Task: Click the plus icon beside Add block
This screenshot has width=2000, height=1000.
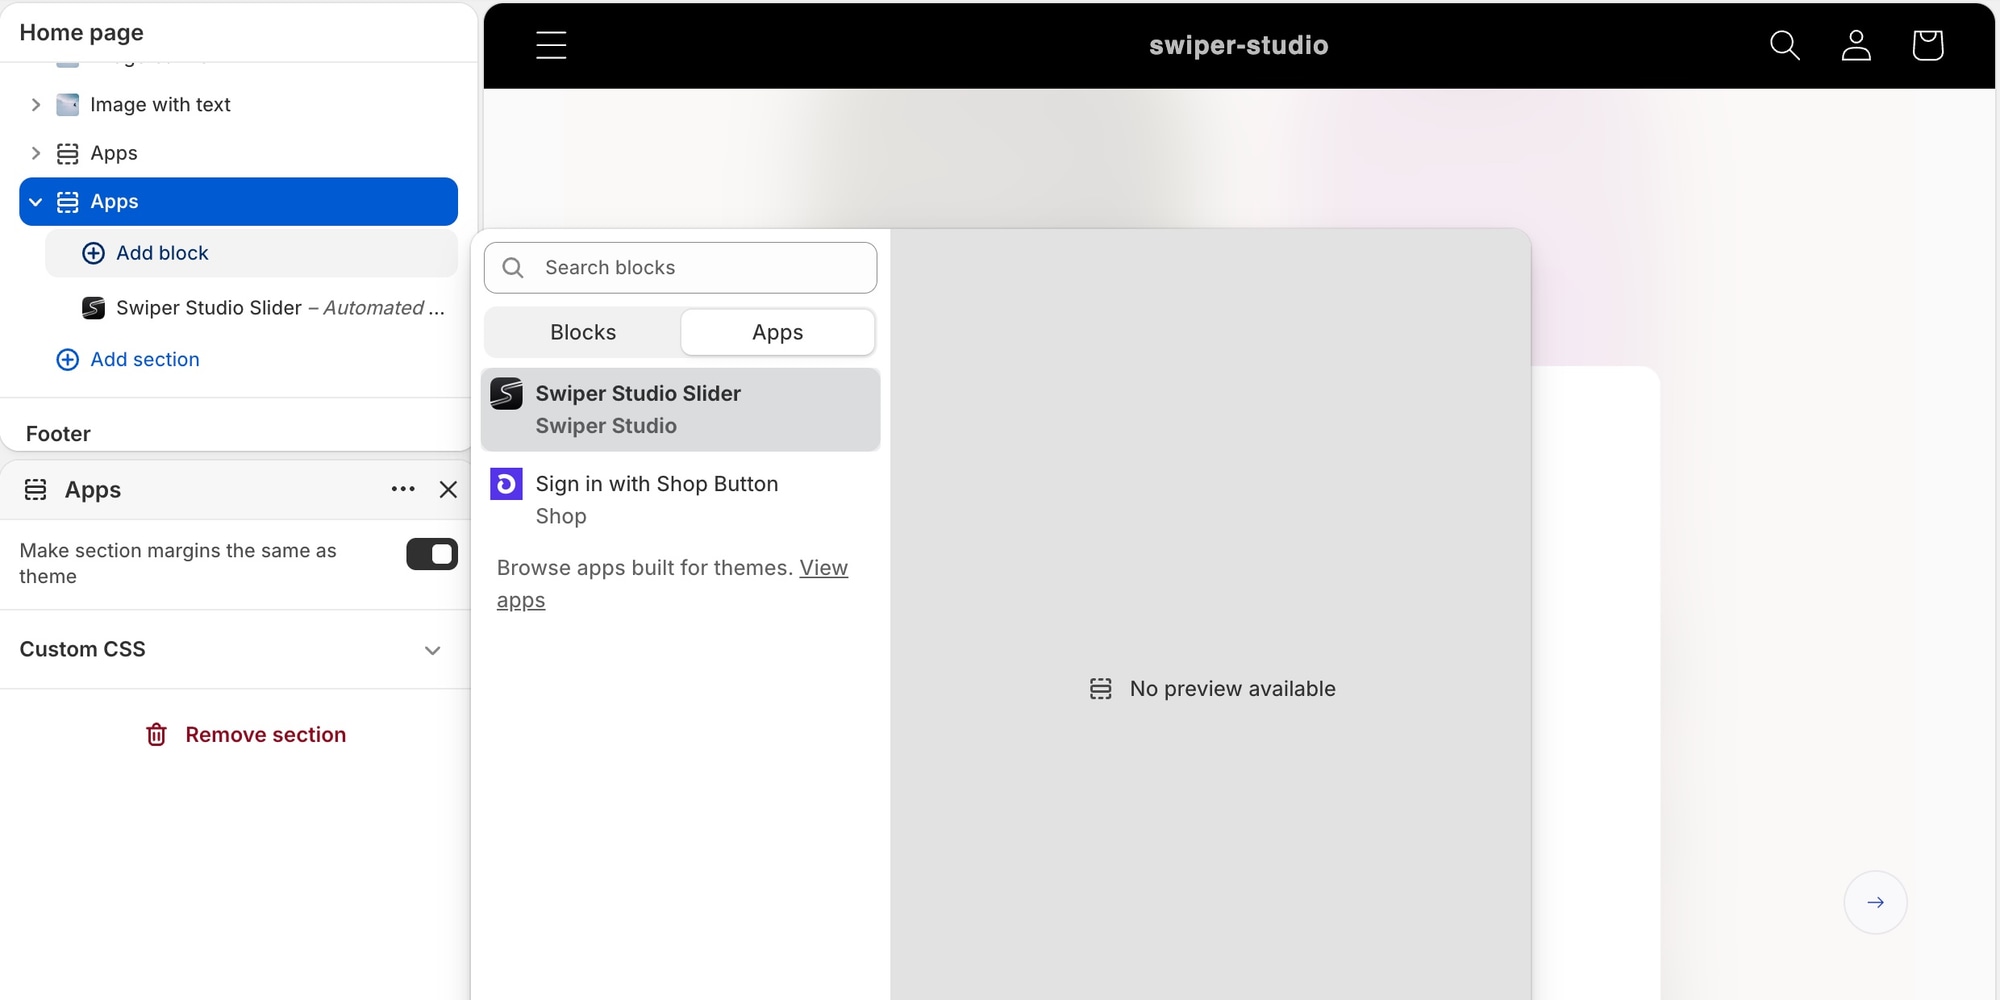Action: click(93, 253)
